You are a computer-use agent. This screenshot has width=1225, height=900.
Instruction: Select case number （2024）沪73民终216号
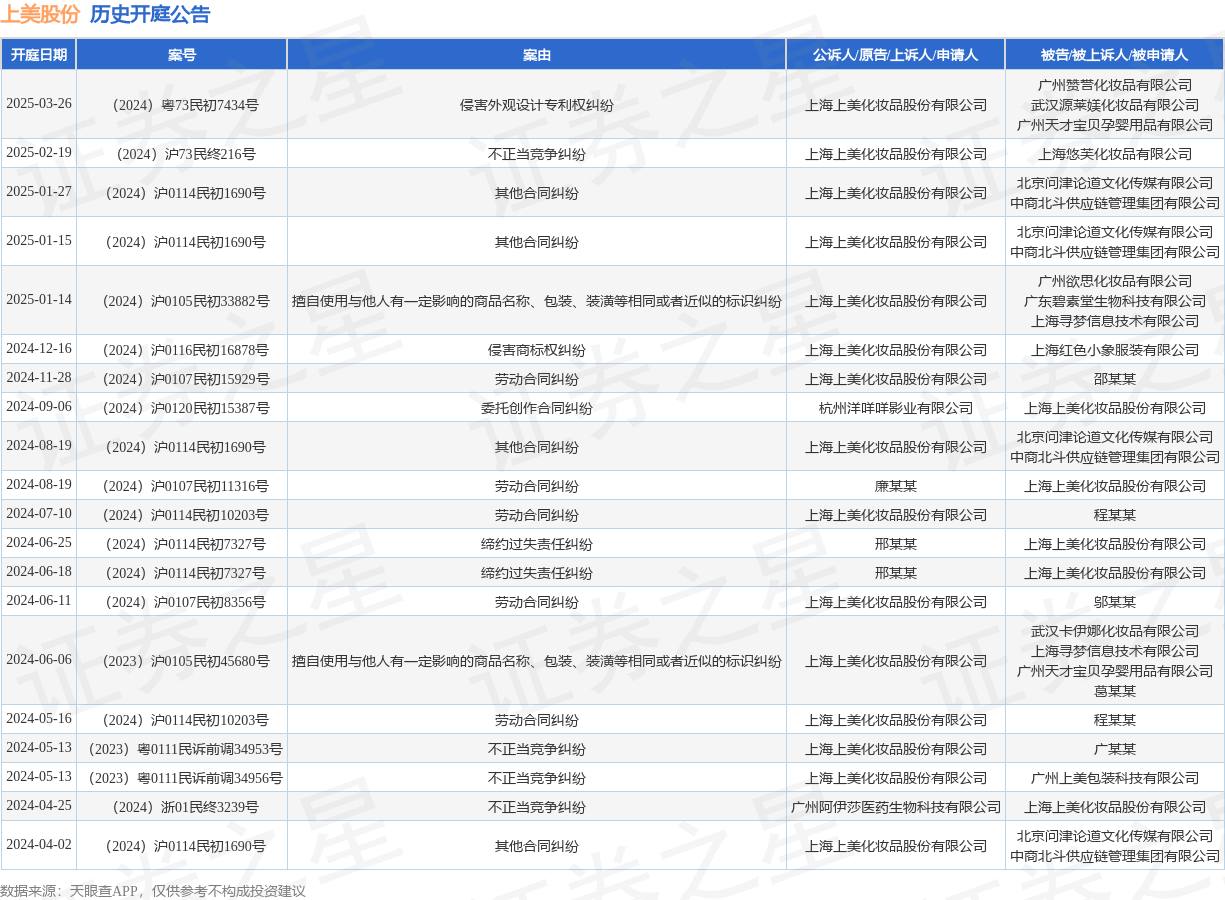(x=182, y=154)
